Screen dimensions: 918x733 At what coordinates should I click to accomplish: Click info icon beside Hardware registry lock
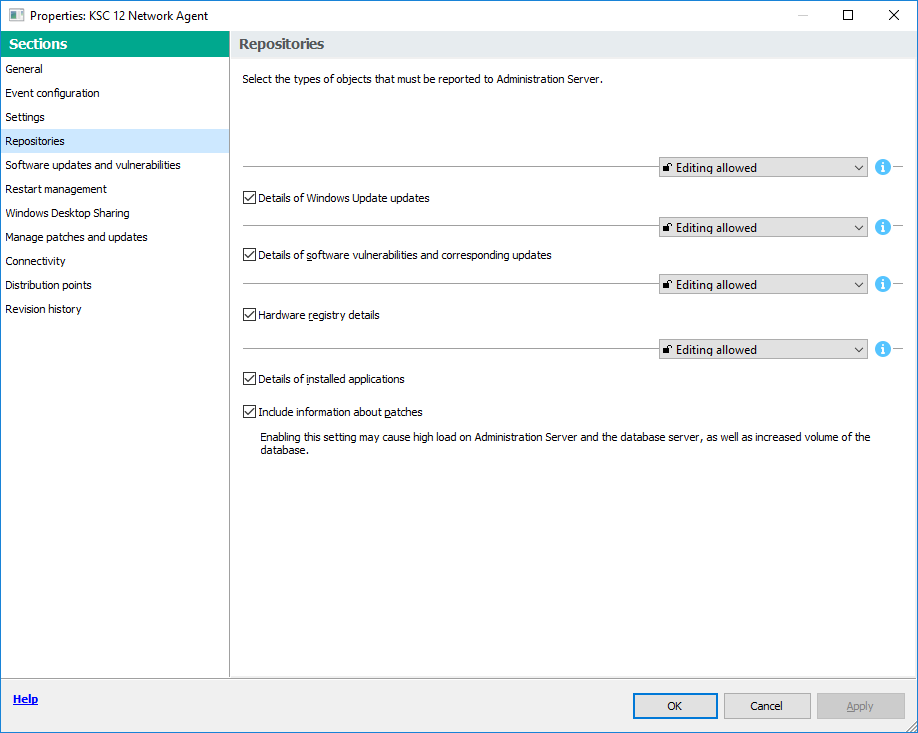pos(882,285)
